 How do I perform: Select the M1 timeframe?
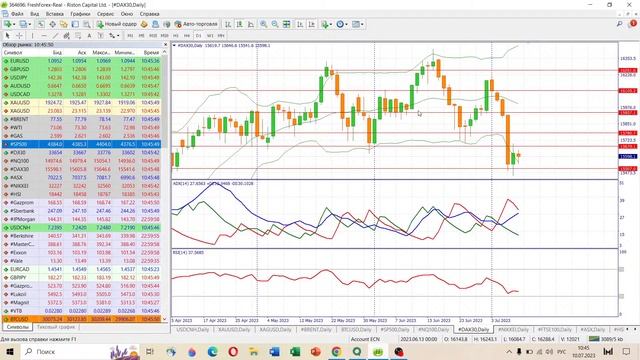pos(130,36)
